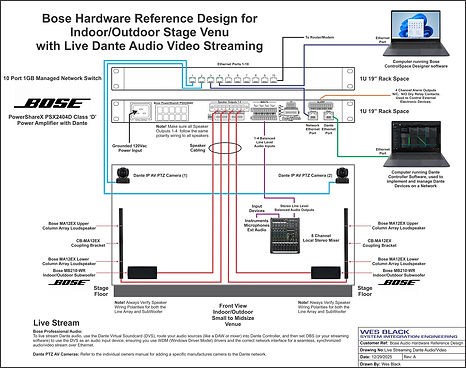Screen dimensions: 466x368
Task: Select the Dante PTZ Camera (1) image
Action: click(x=123, y=175)
